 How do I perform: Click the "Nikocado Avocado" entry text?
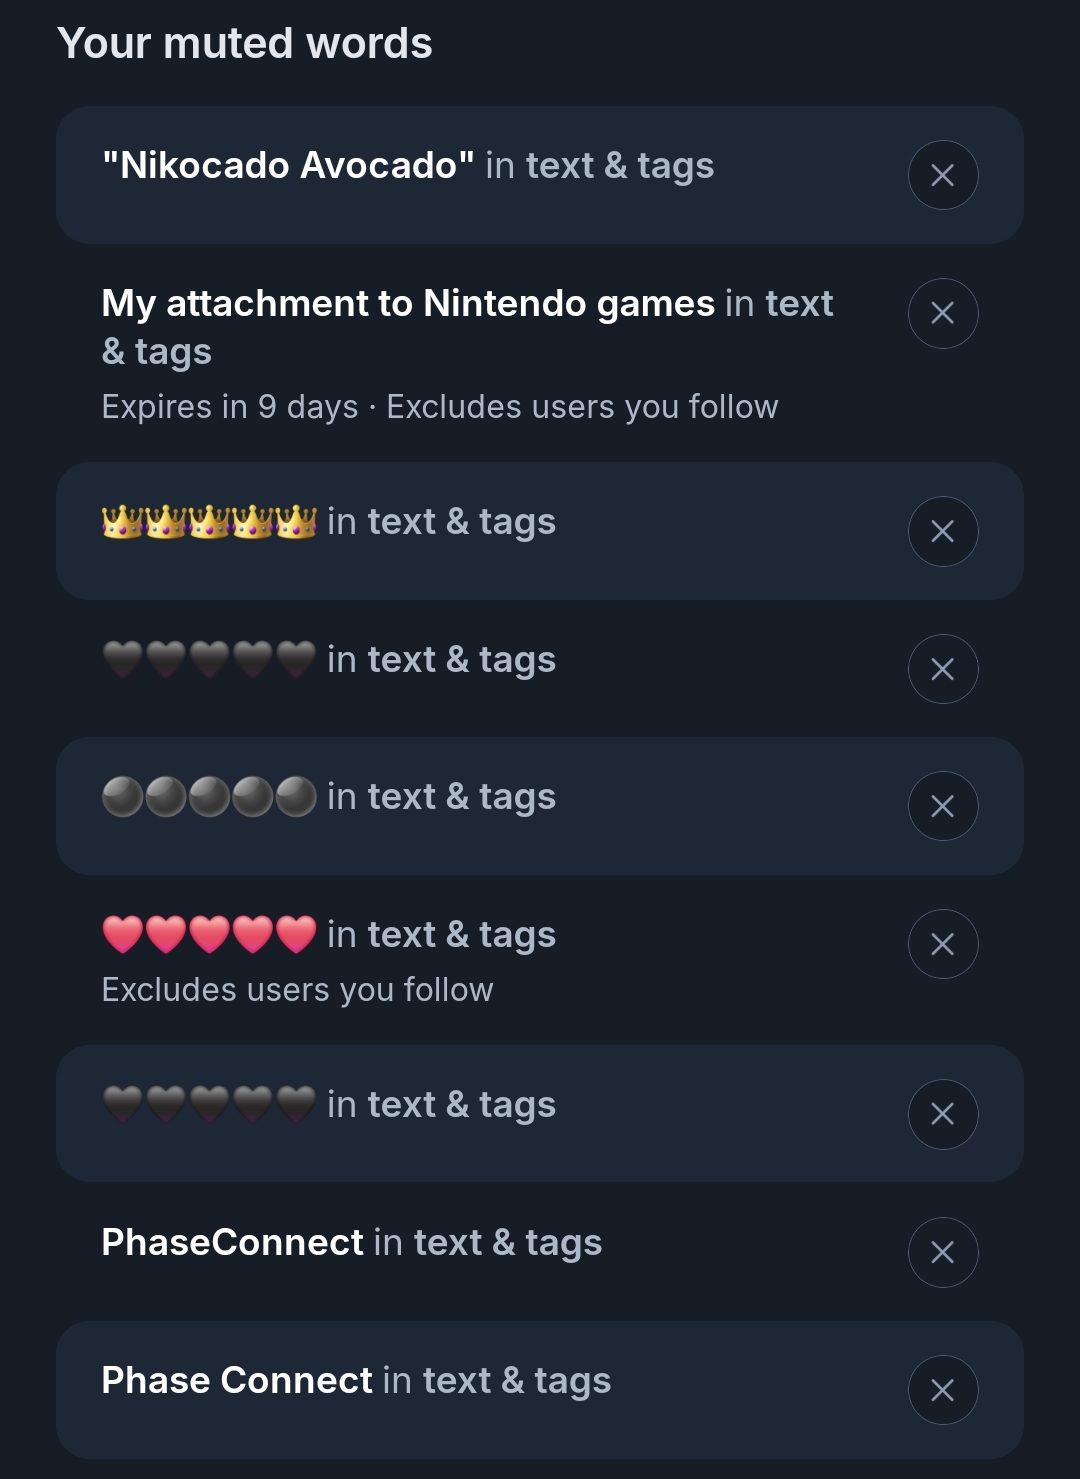(288, 166)
